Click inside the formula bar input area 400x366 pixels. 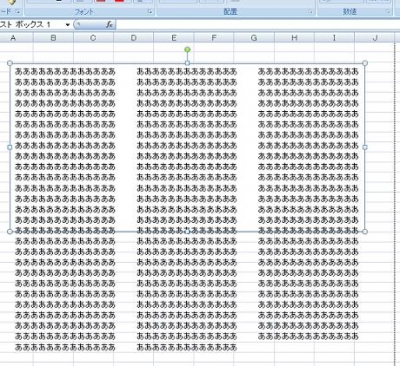(257, 24)
